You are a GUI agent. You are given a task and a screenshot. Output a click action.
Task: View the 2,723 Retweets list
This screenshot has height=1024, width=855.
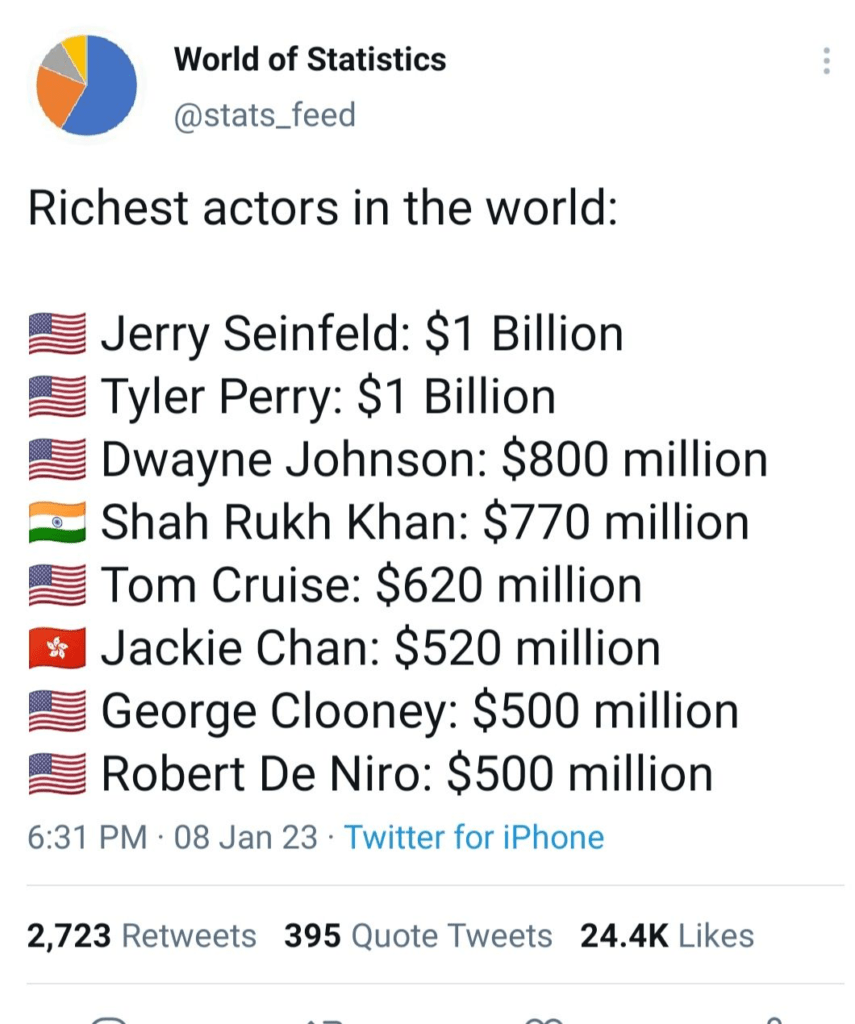point(142,936)
